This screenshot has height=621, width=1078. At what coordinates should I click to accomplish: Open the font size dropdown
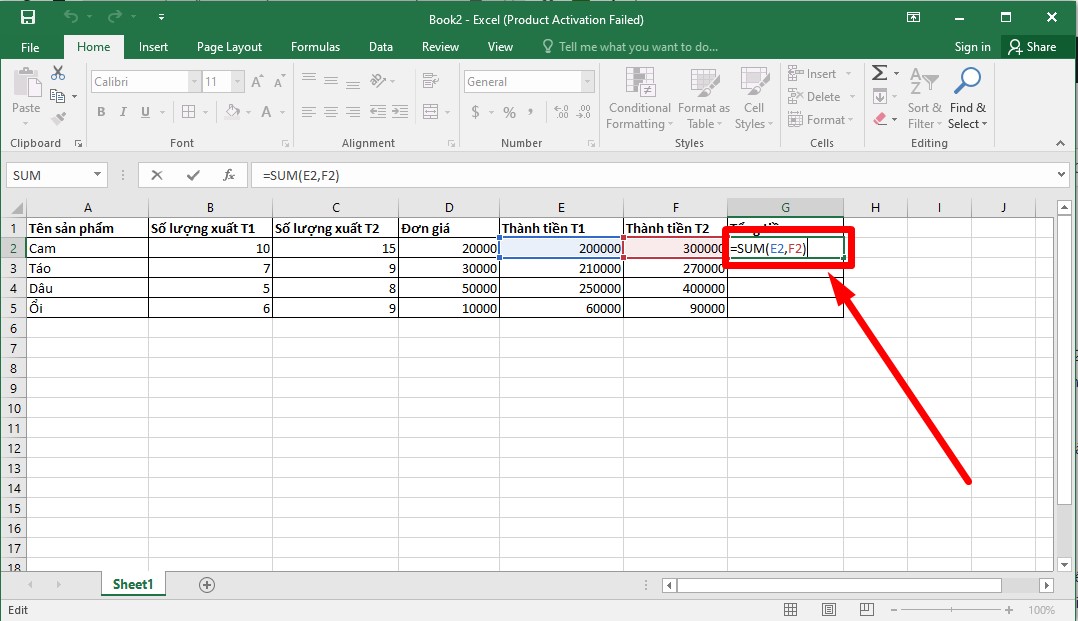pyautogui.click(x=236, y=81)
